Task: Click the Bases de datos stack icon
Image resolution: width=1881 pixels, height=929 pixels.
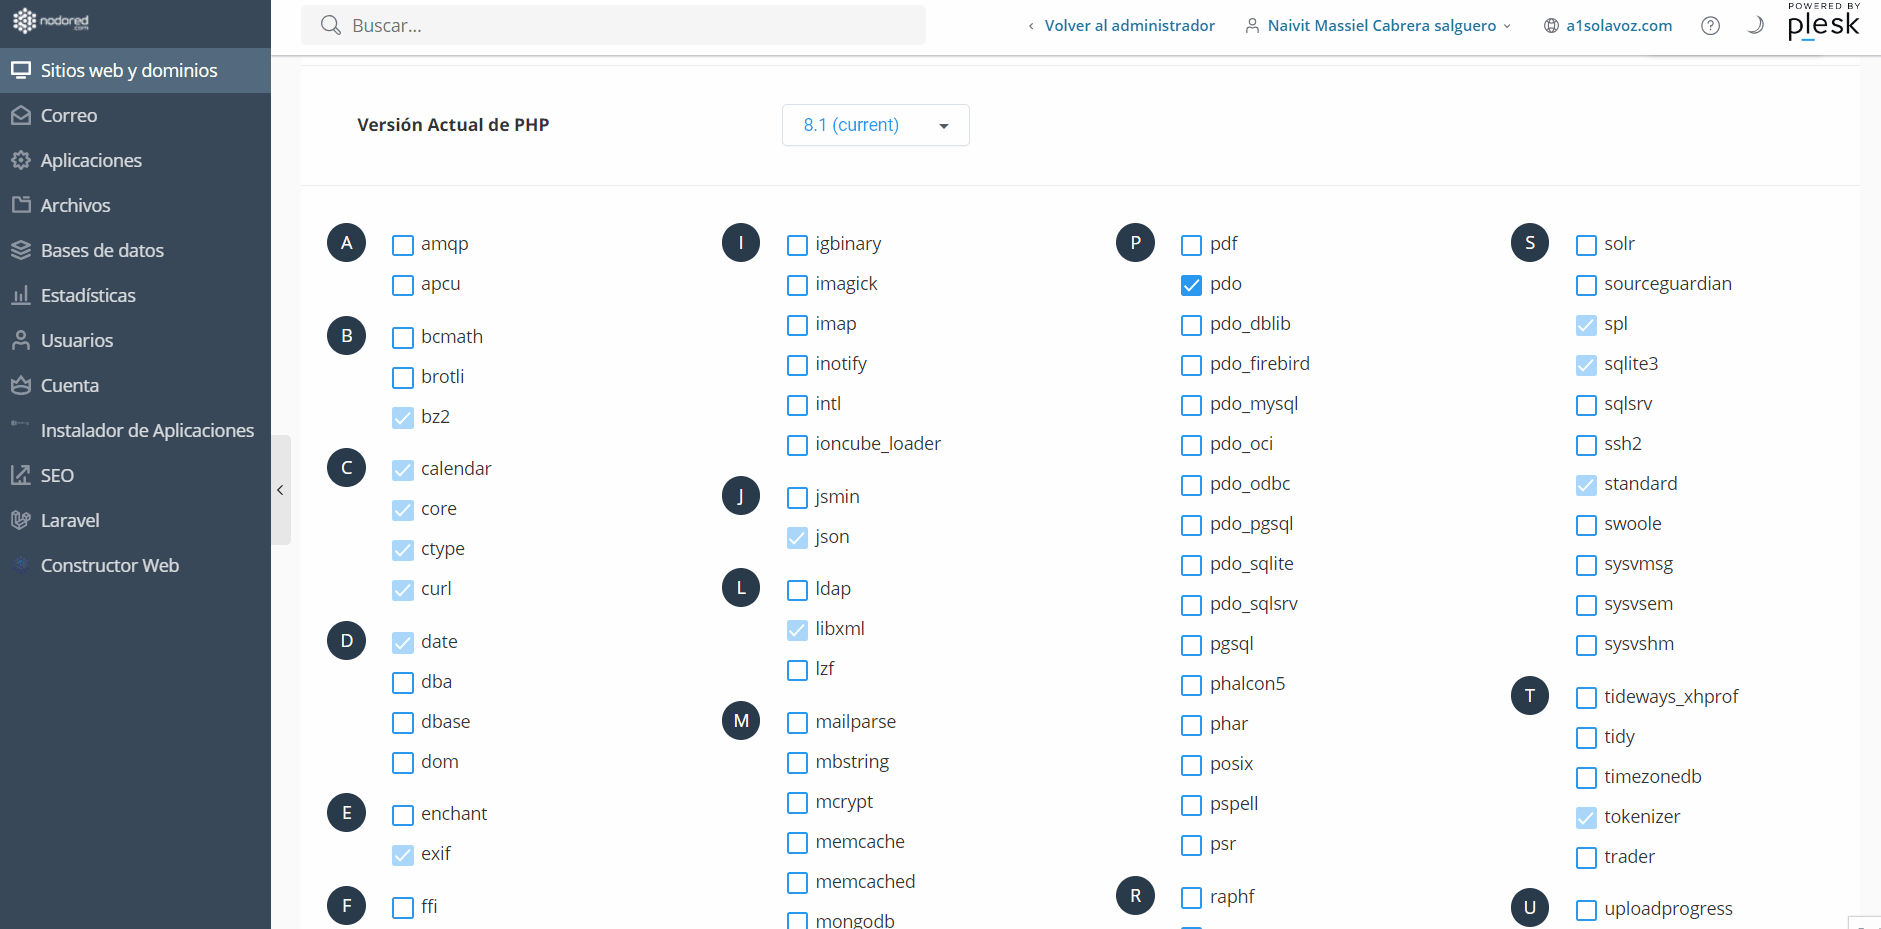Action: (x=21, y=250)
